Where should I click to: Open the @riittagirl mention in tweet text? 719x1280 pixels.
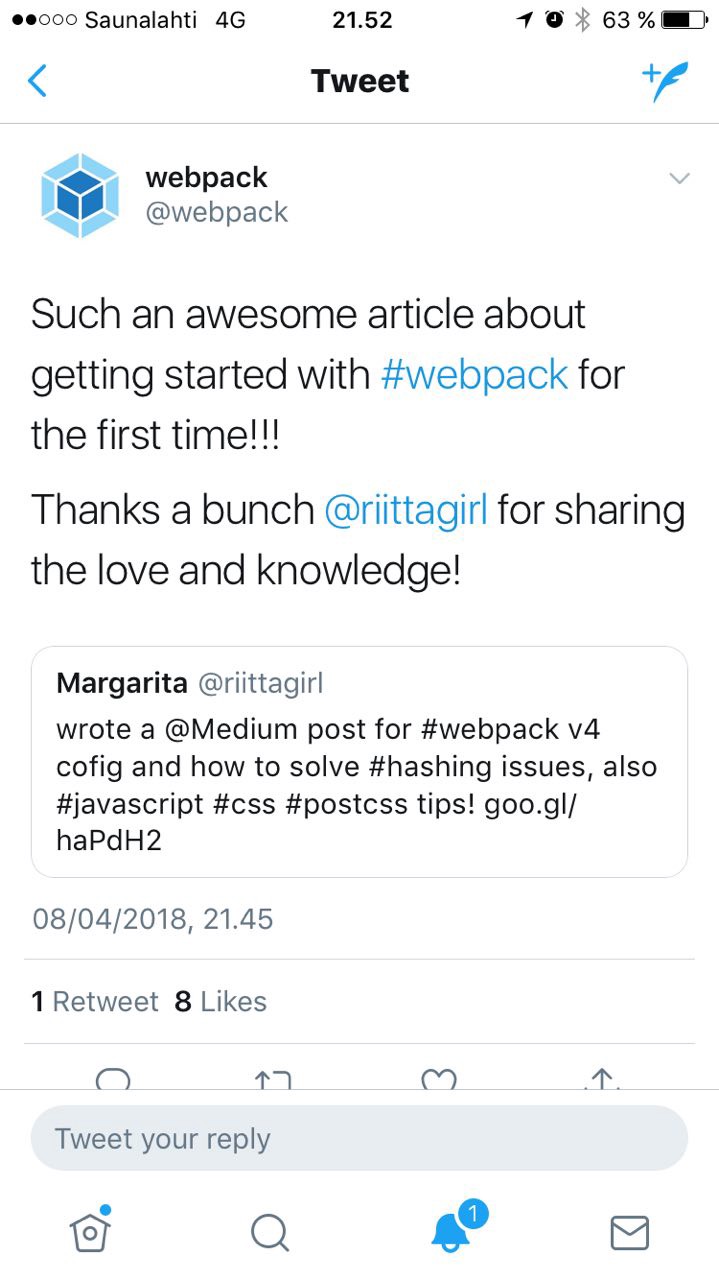click(406, 510)
